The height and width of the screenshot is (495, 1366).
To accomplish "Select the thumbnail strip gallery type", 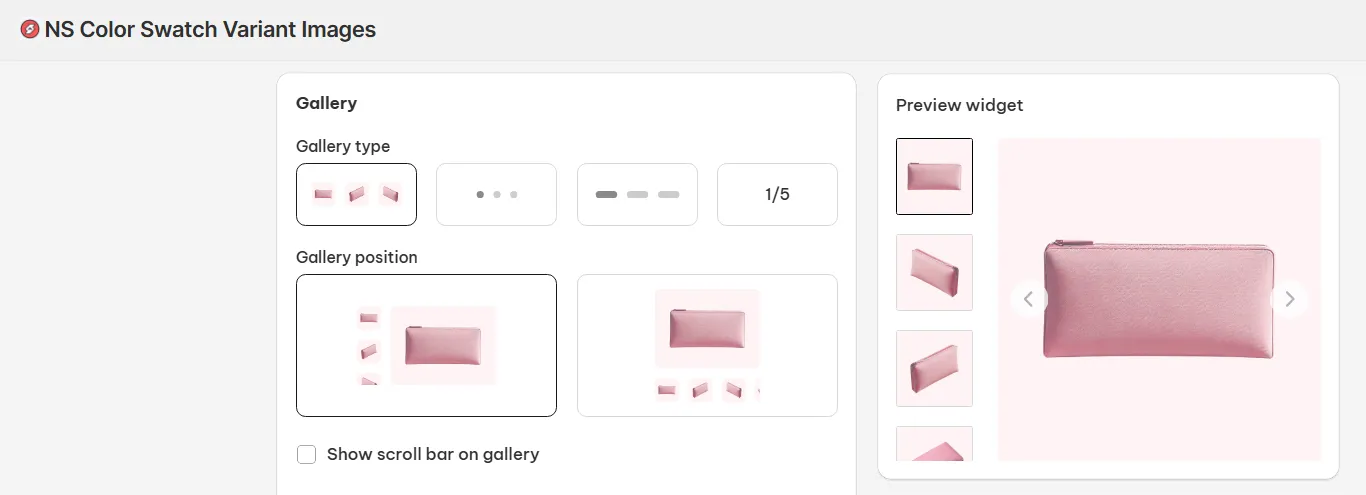I will pos(356,194).
